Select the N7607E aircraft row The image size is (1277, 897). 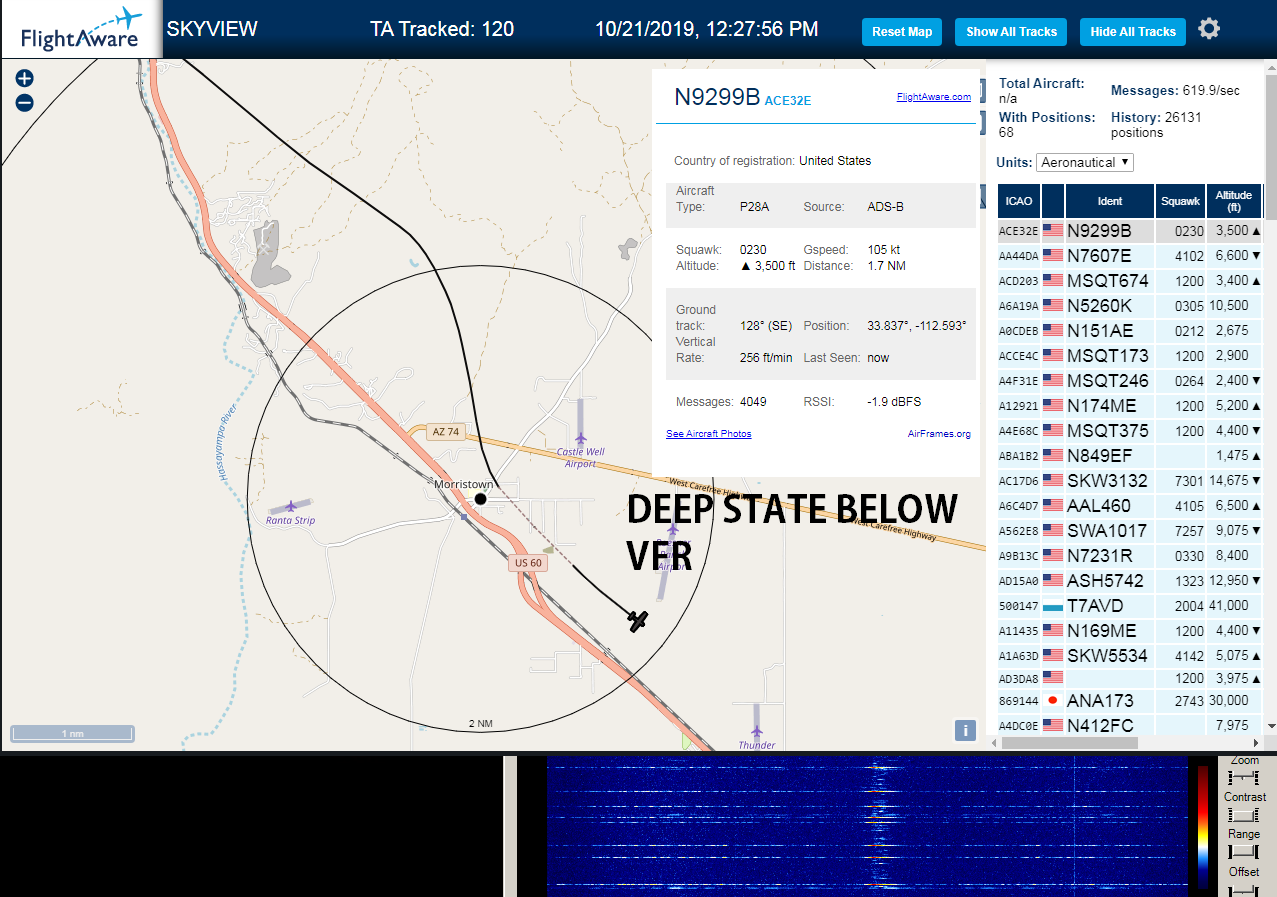pos(1130,256)
